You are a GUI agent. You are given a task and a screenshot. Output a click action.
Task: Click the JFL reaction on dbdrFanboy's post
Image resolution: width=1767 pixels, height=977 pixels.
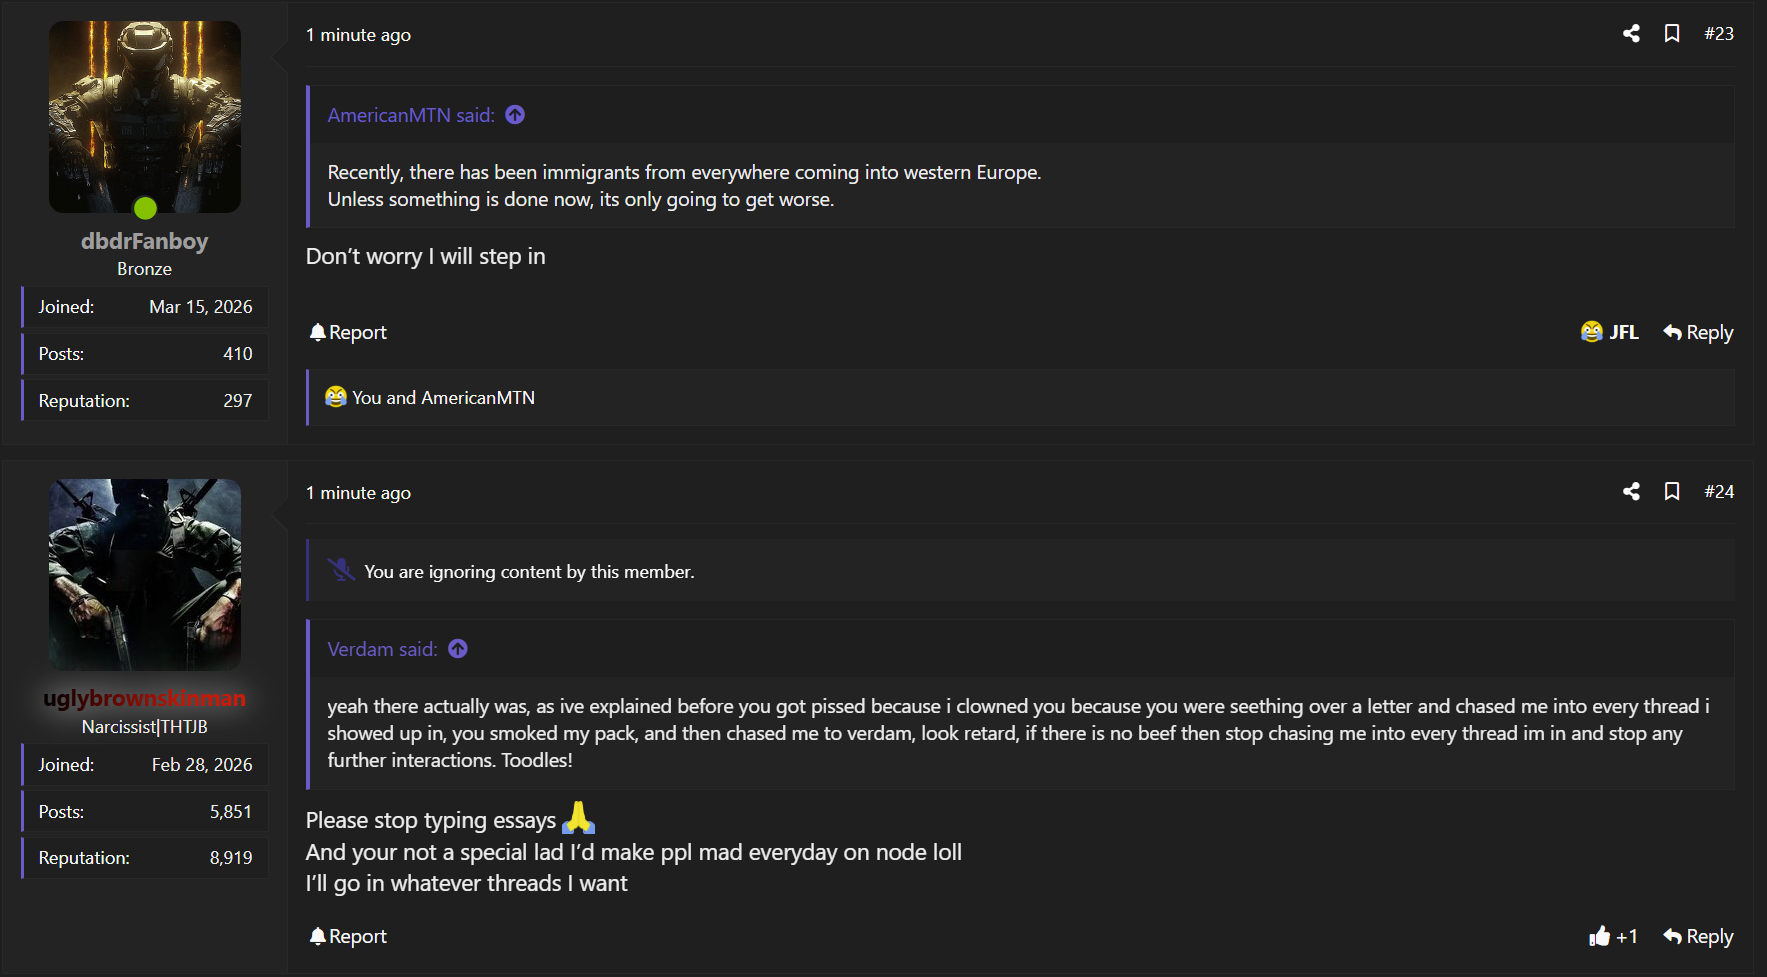(1609, 332)
